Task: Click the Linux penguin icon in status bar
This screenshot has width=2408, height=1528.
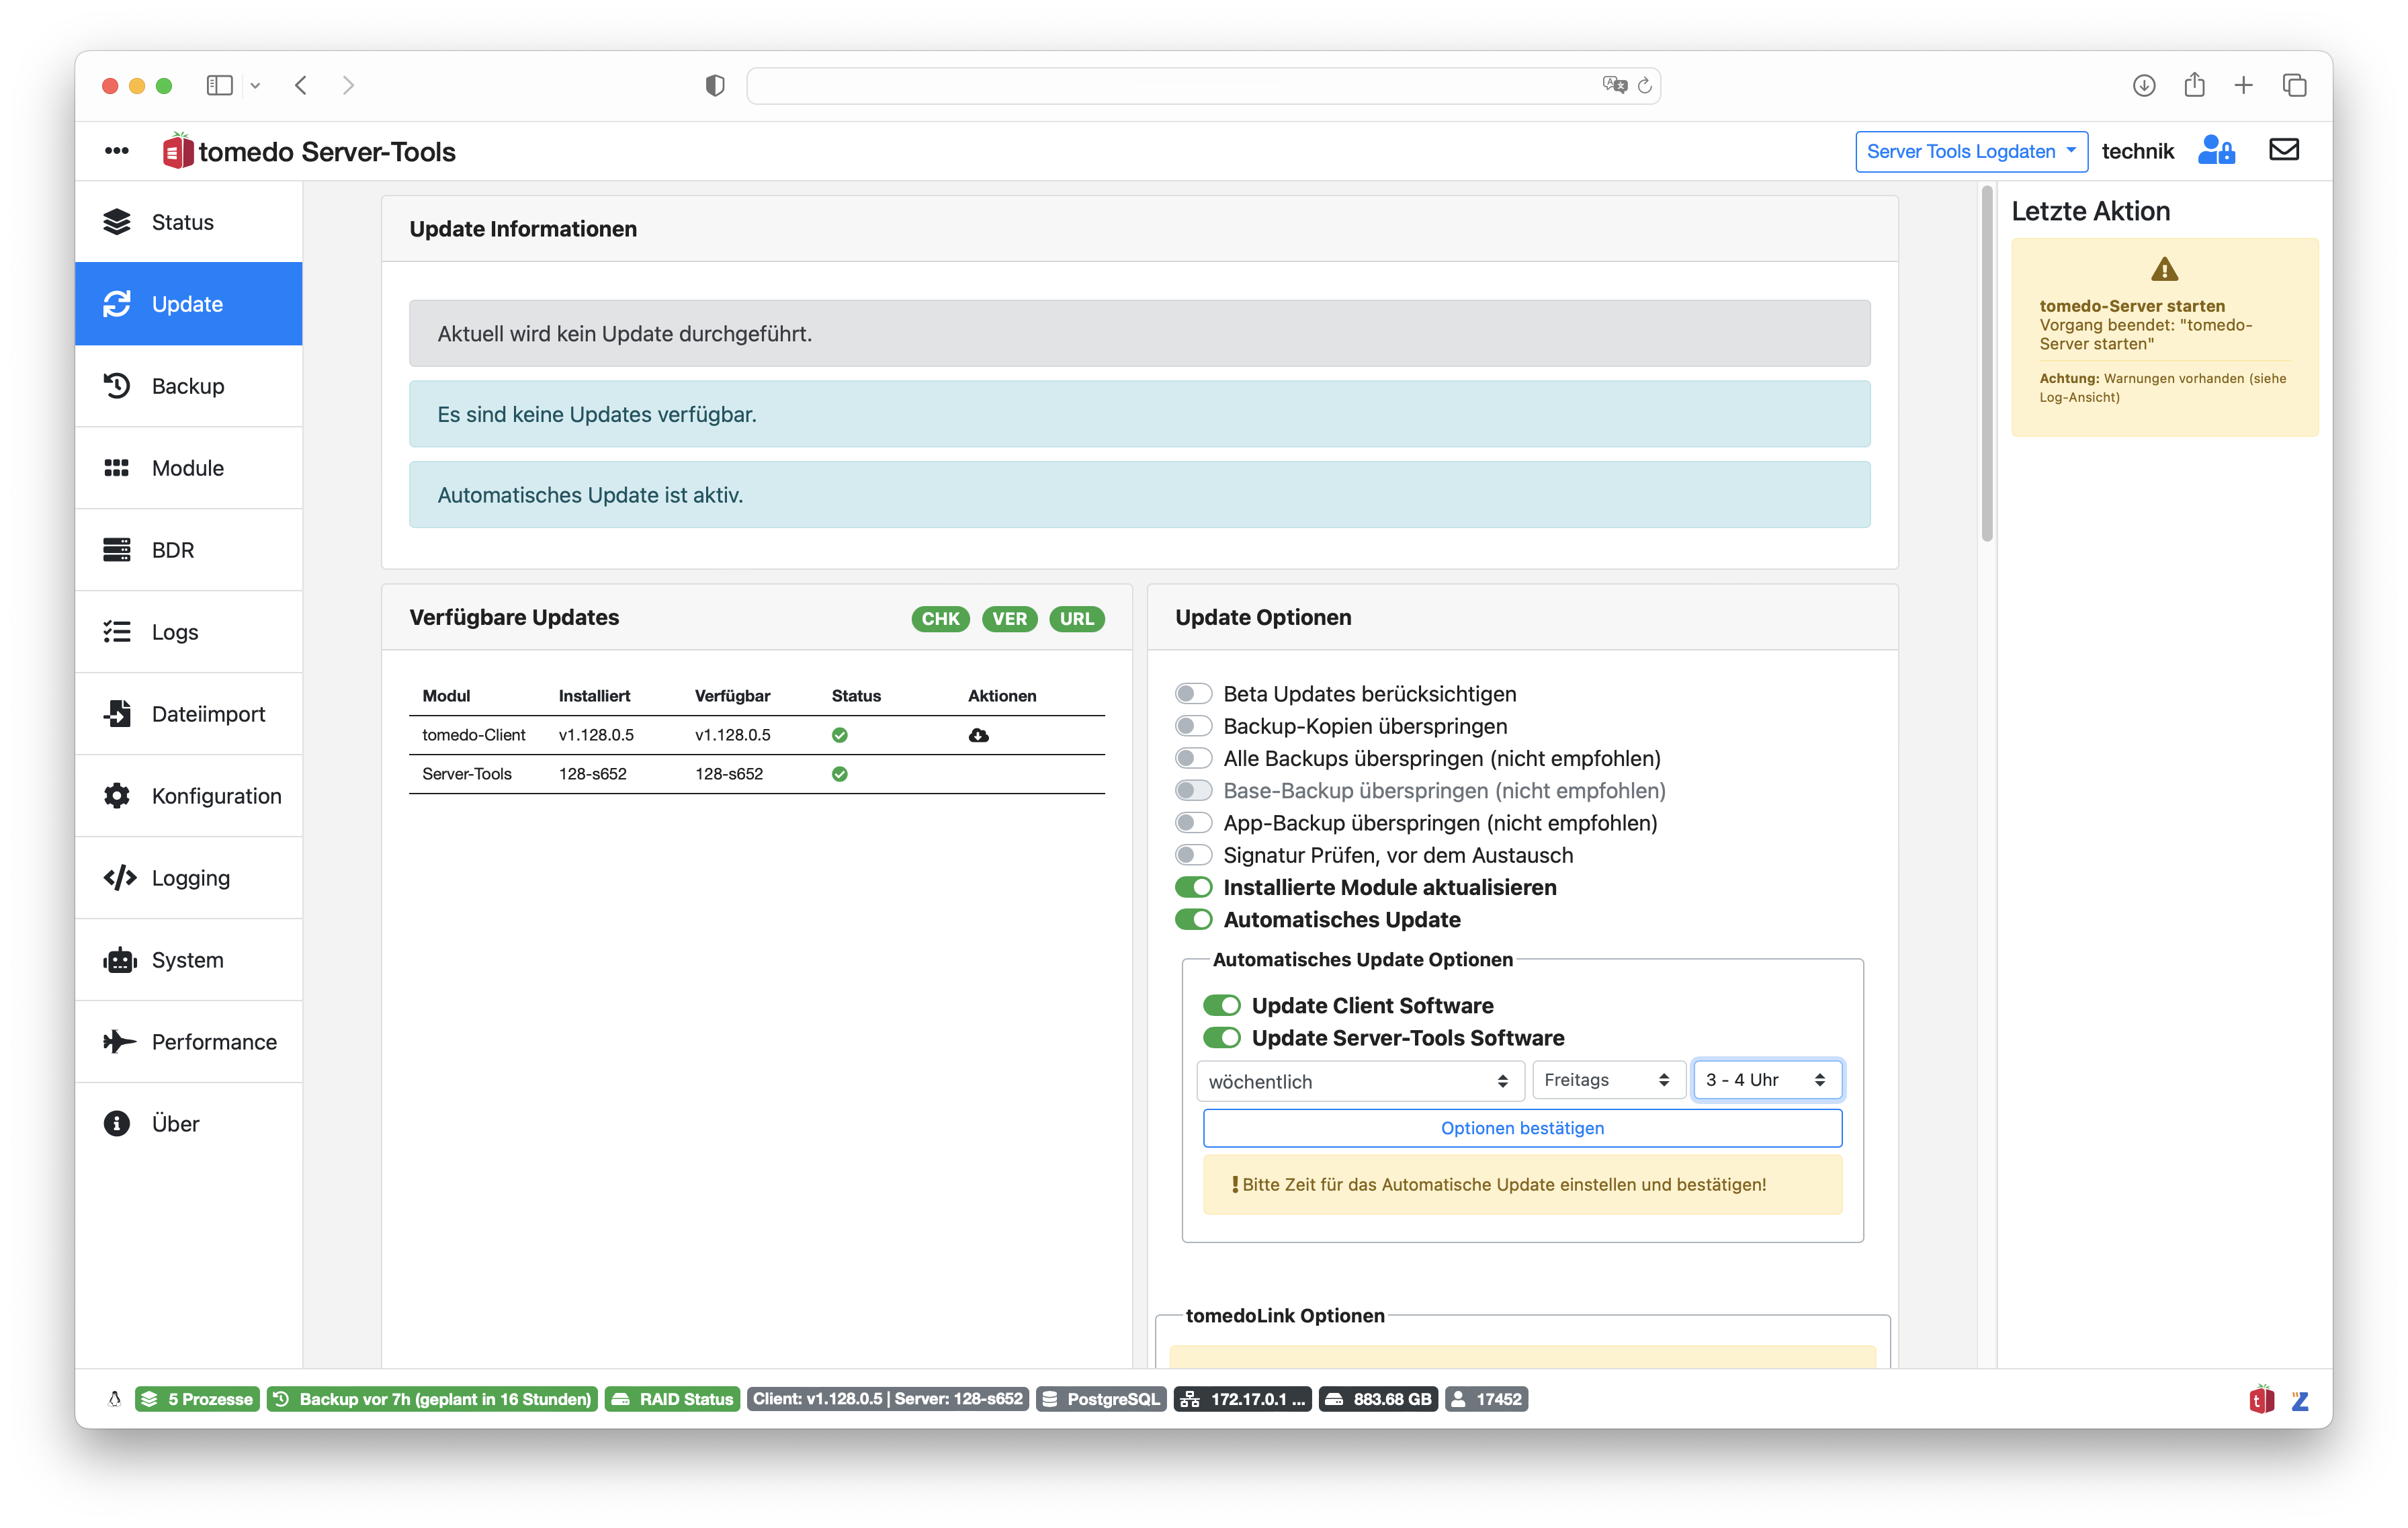Action: point(114,1399)
